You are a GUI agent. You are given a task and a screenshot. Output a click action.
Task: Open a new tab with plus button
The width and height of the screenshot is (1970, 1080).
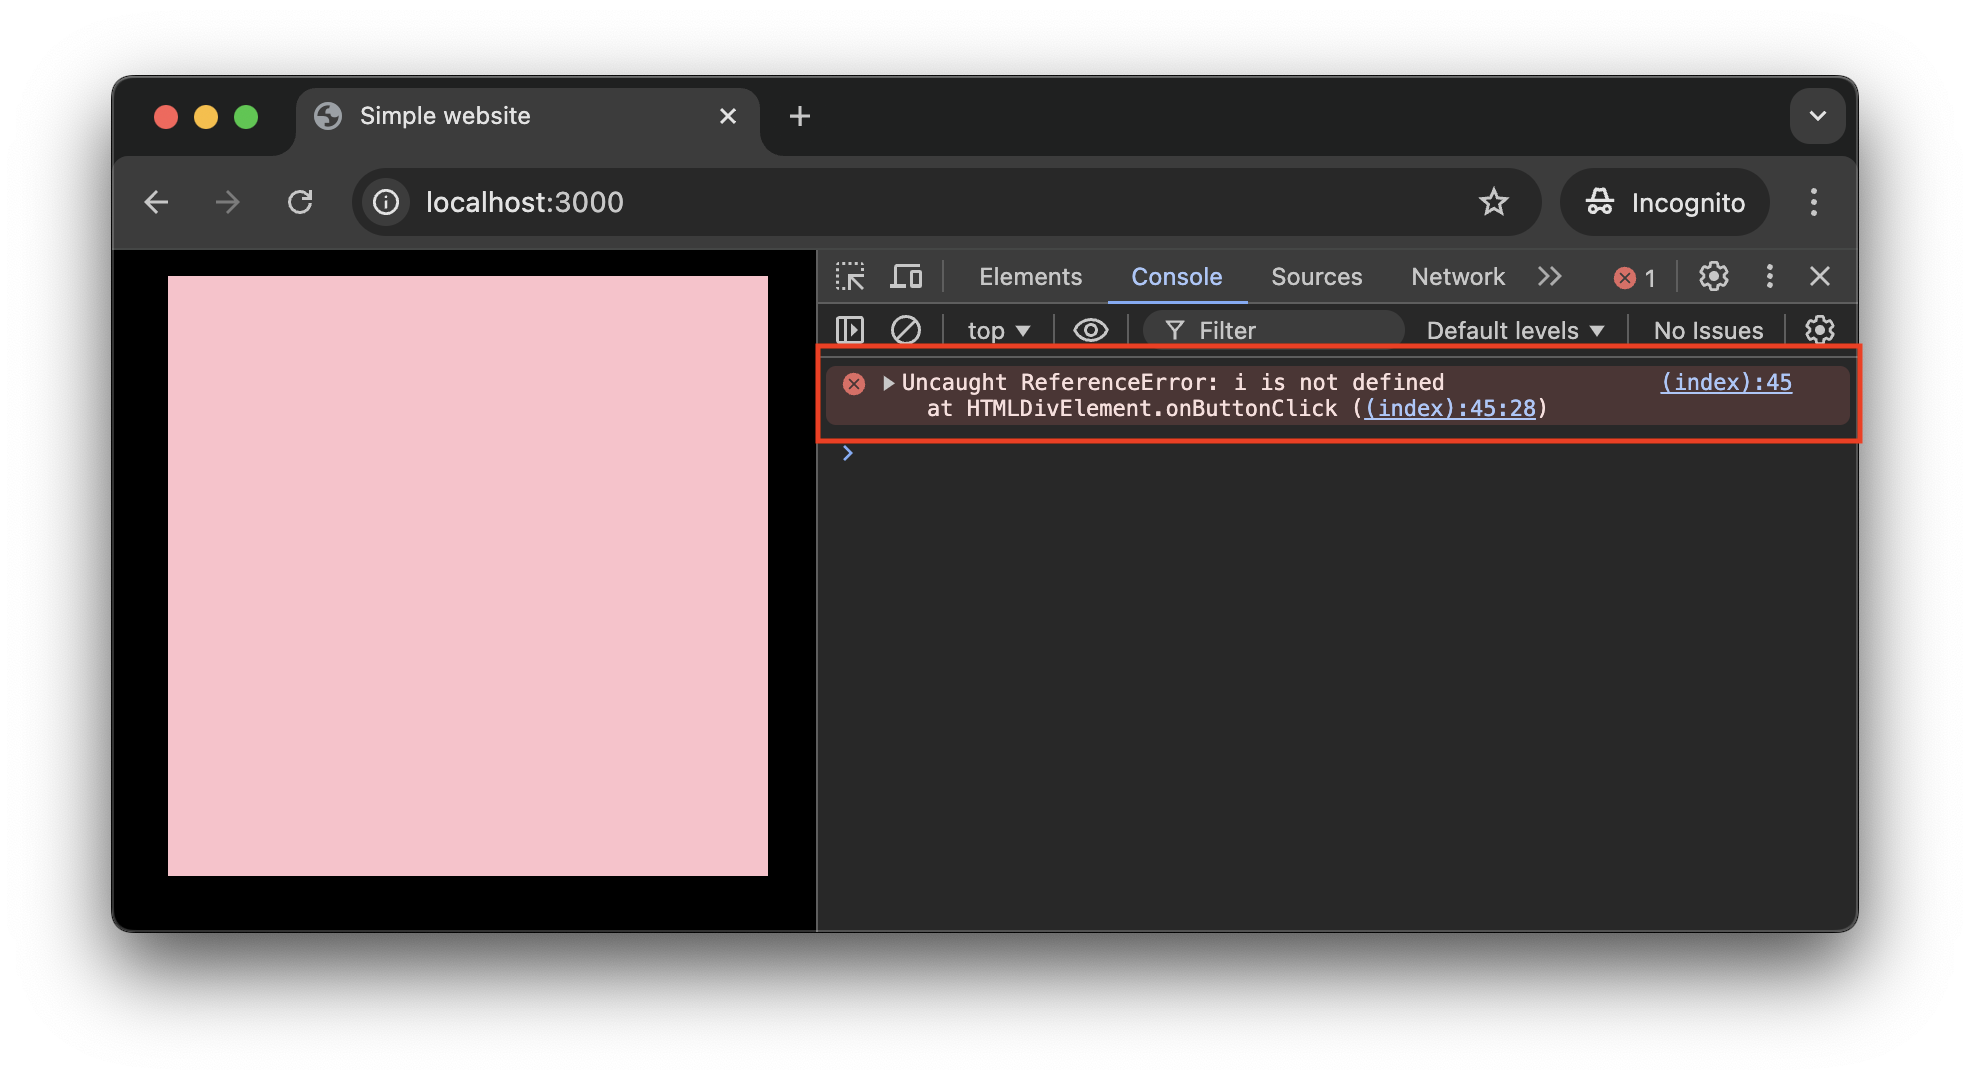pos(799,116)
